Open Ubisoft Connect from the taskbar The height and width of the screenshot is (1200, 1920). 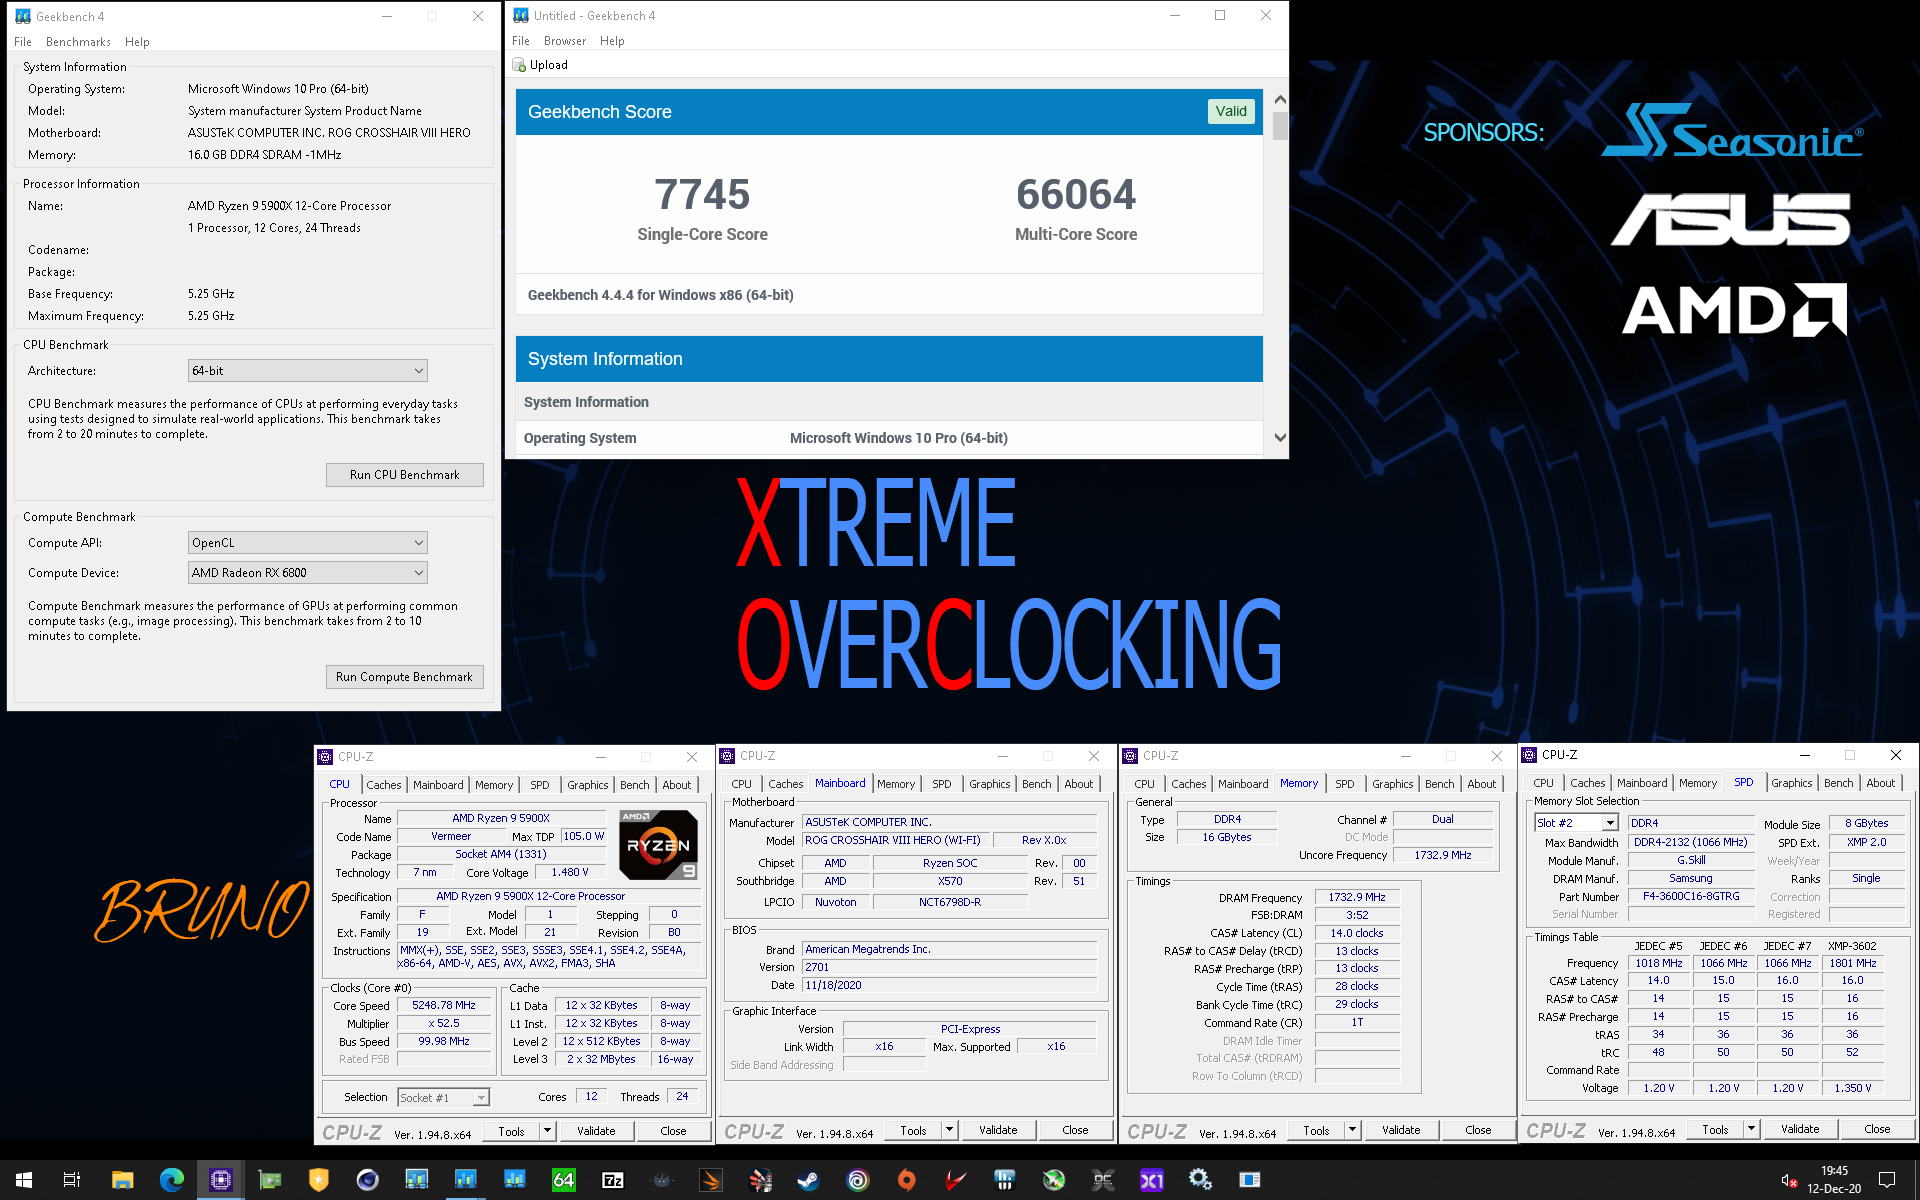point(858,1180)
